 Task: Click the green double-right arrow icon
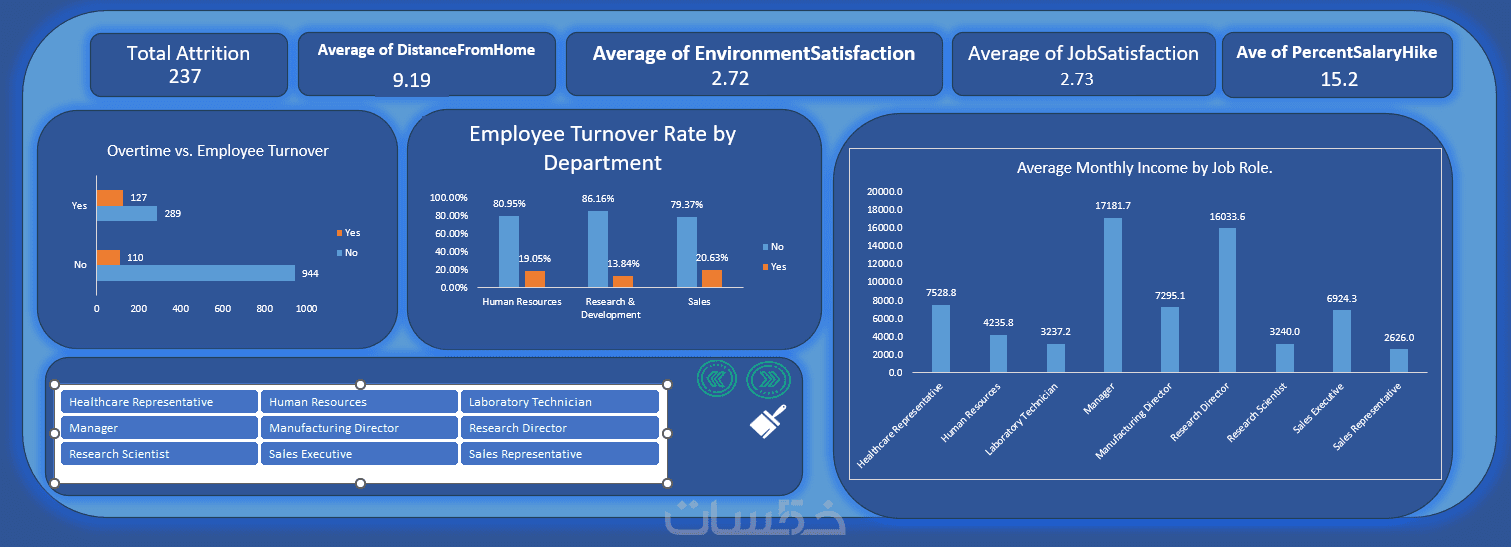[x=768, y=378]
